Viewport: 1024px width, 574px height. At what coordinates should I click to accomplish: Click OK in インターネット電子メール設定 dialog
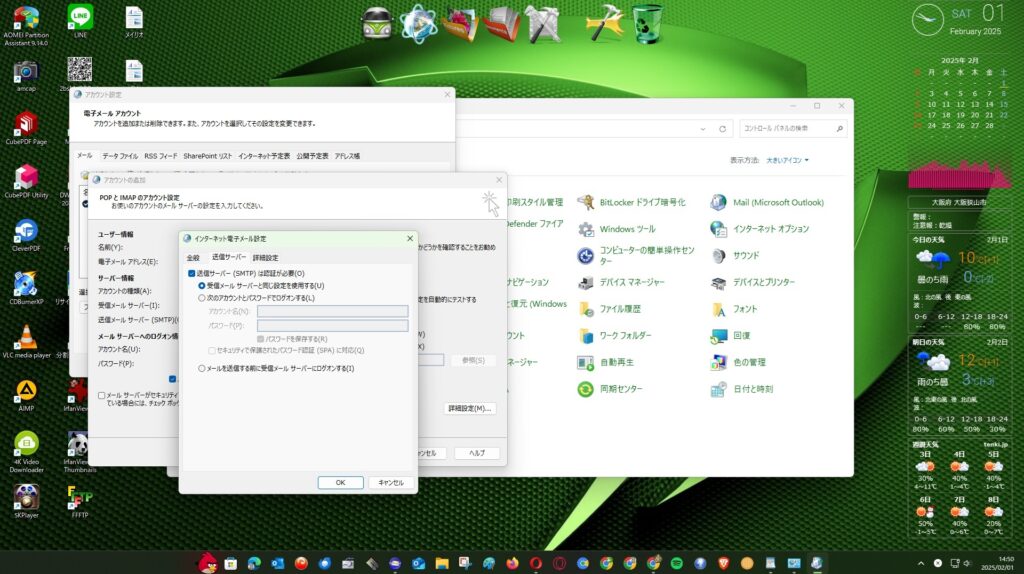click(340, 482)
